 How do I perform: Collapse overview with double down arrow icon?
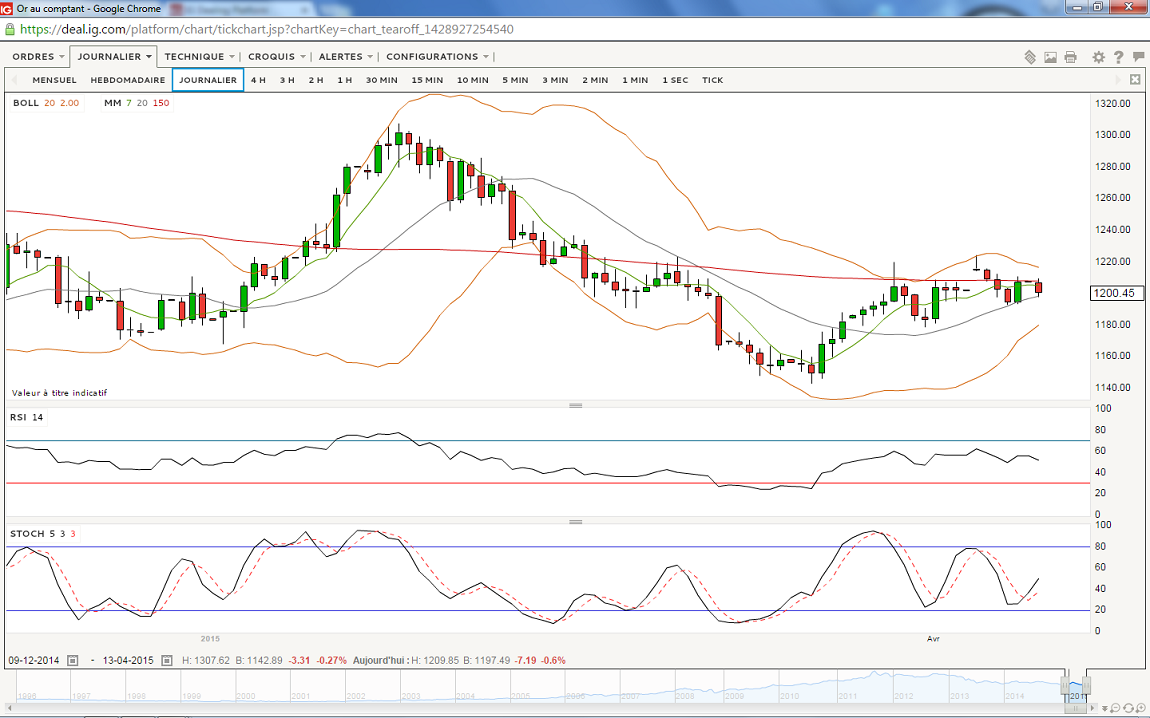[x=1103, y=708]
